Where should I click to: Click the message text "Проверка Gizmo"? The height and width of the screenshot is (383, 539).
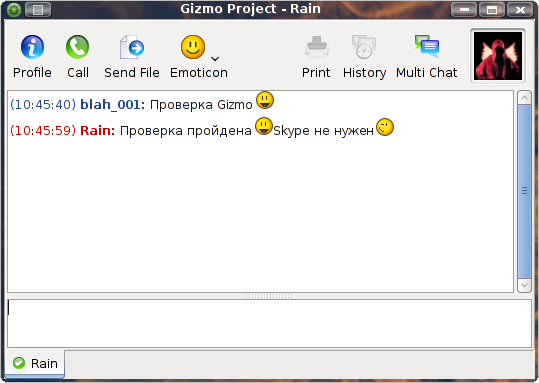(x=201, y=105)
